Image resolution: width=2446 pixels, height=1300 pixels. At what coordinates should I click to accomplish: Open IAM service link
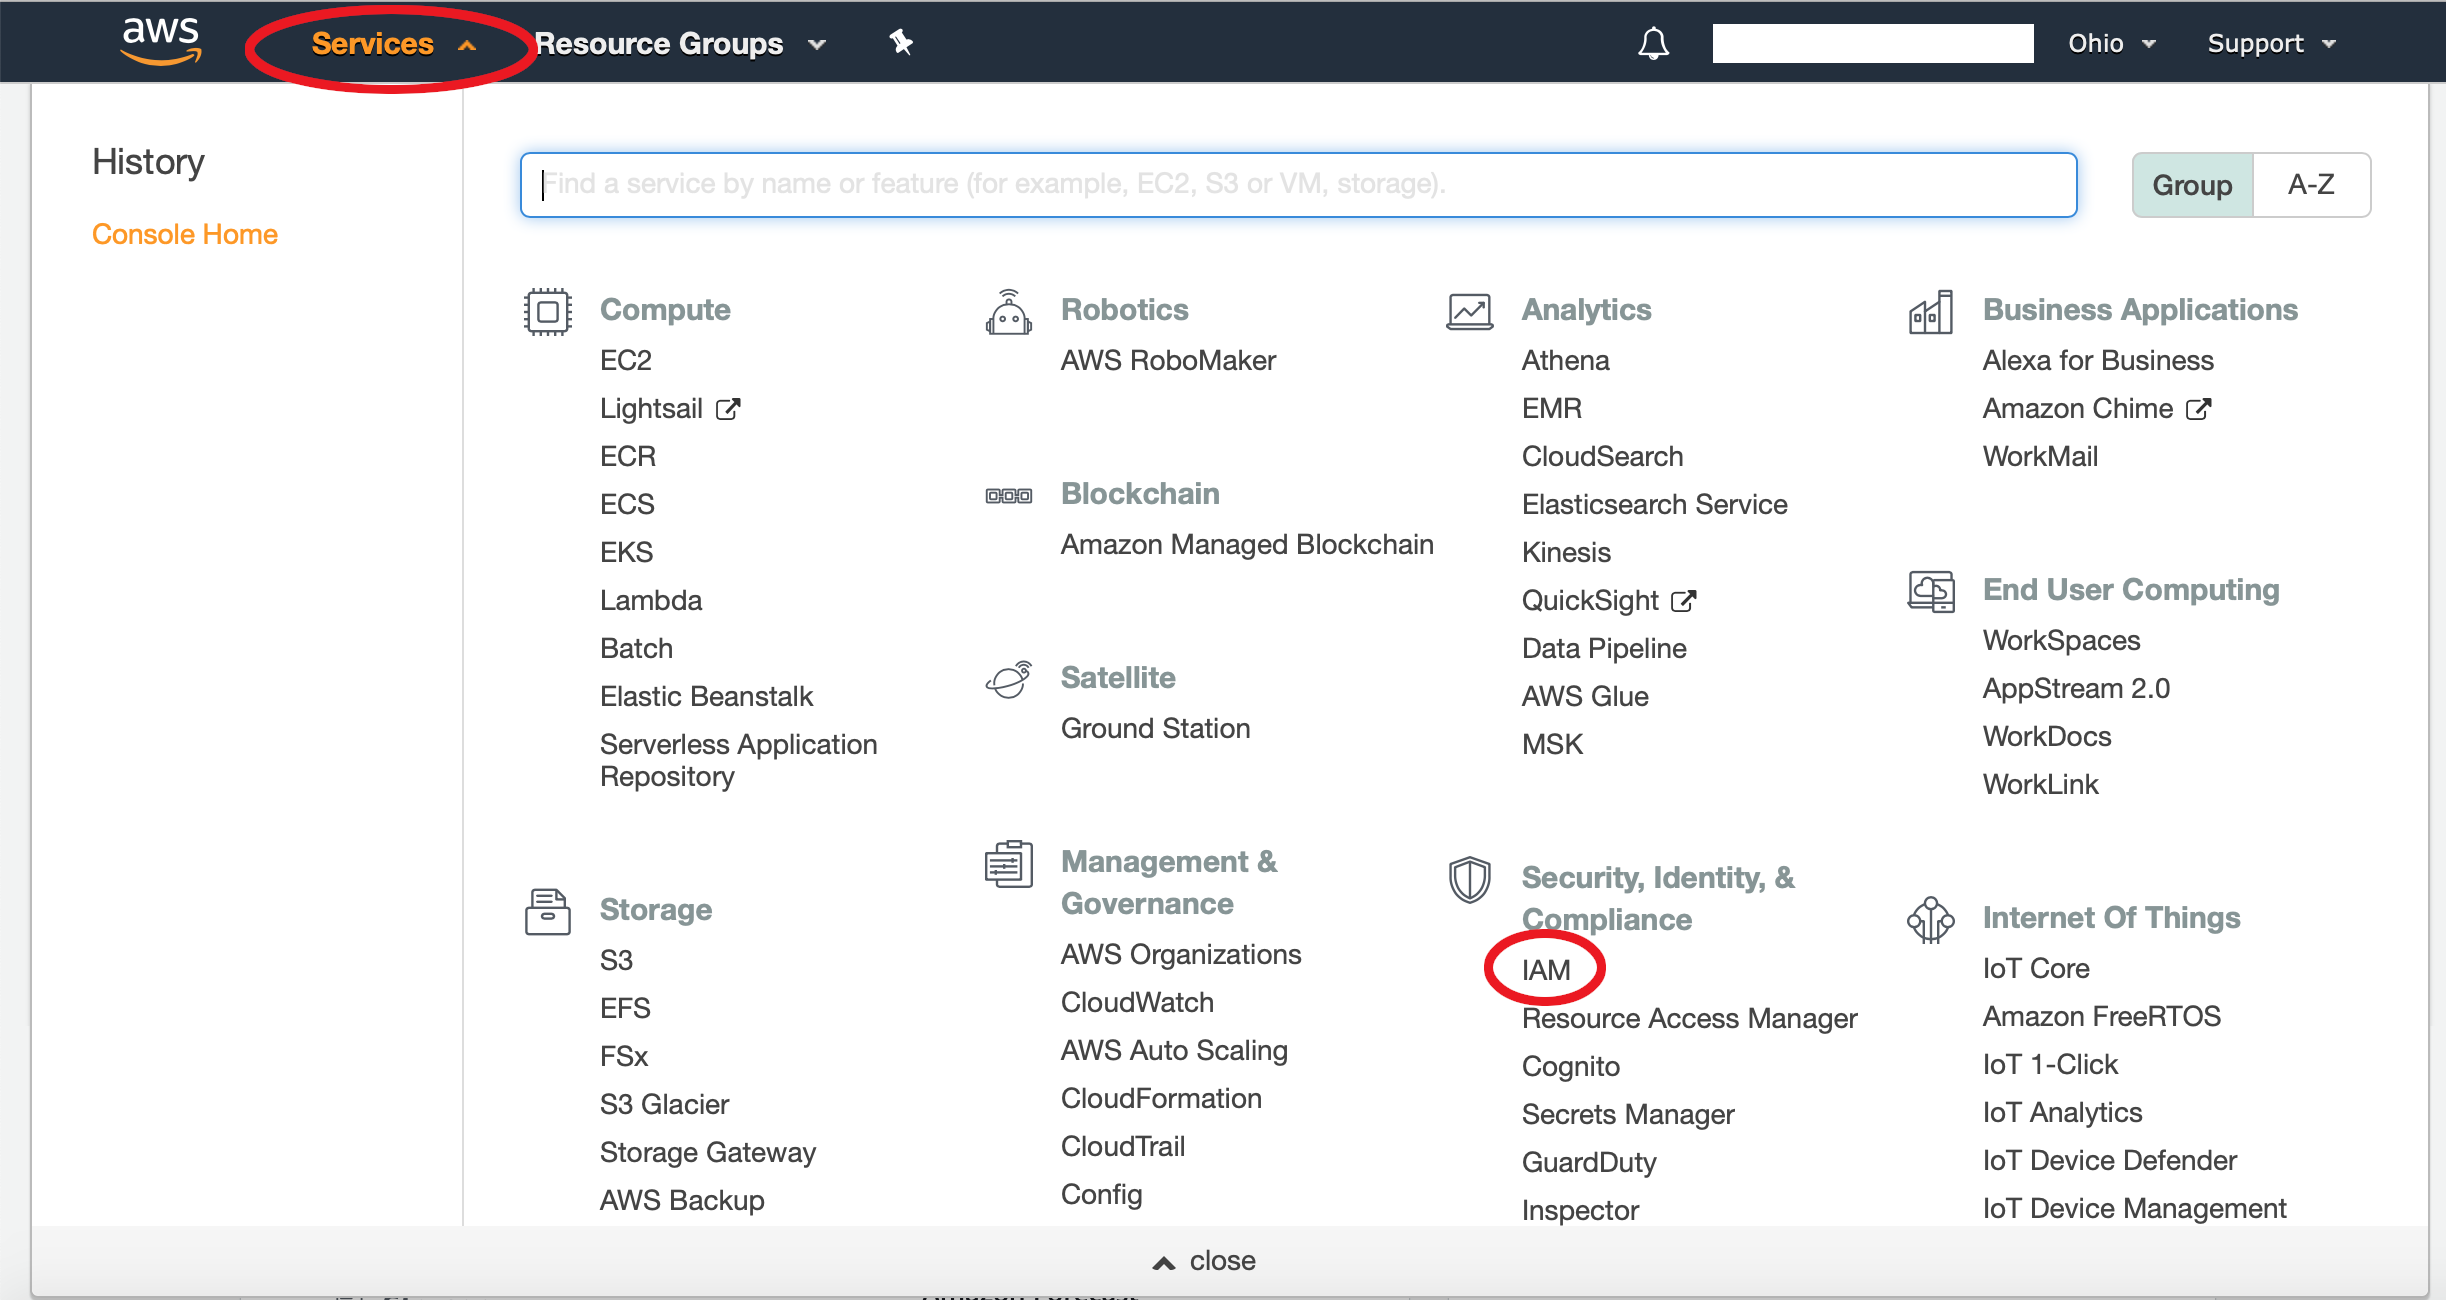[1546, 969]
